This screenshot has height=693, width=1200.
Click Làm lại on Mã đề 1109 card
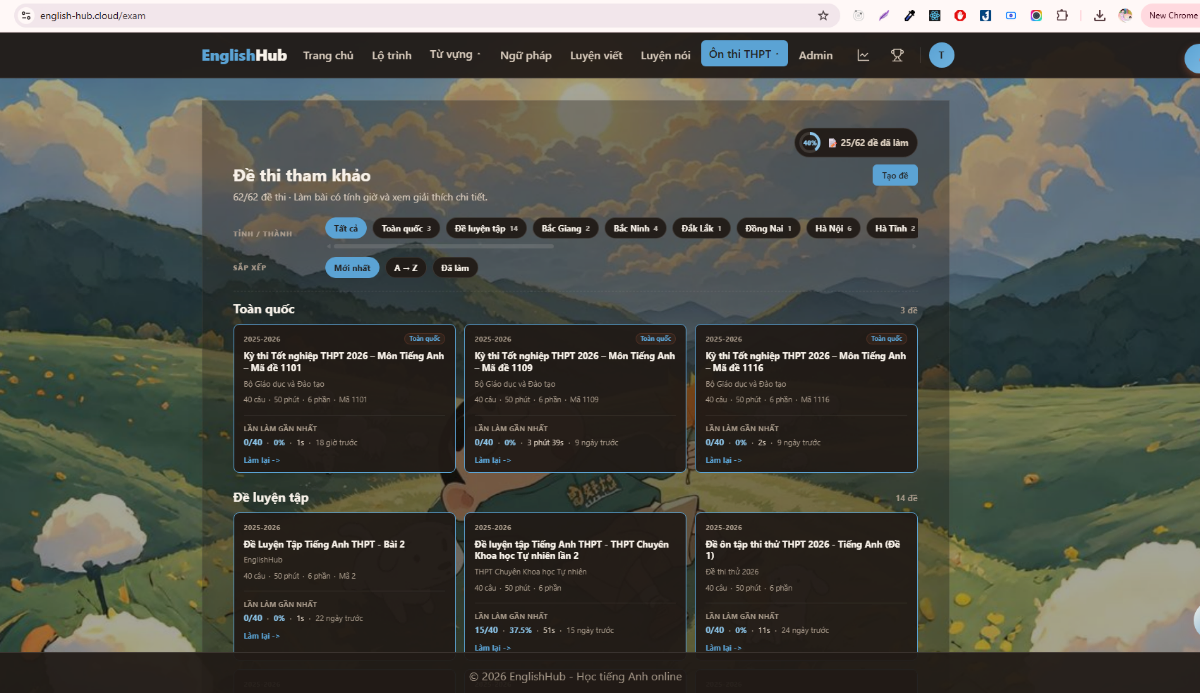pyautogui.click(x=493, y=460)
